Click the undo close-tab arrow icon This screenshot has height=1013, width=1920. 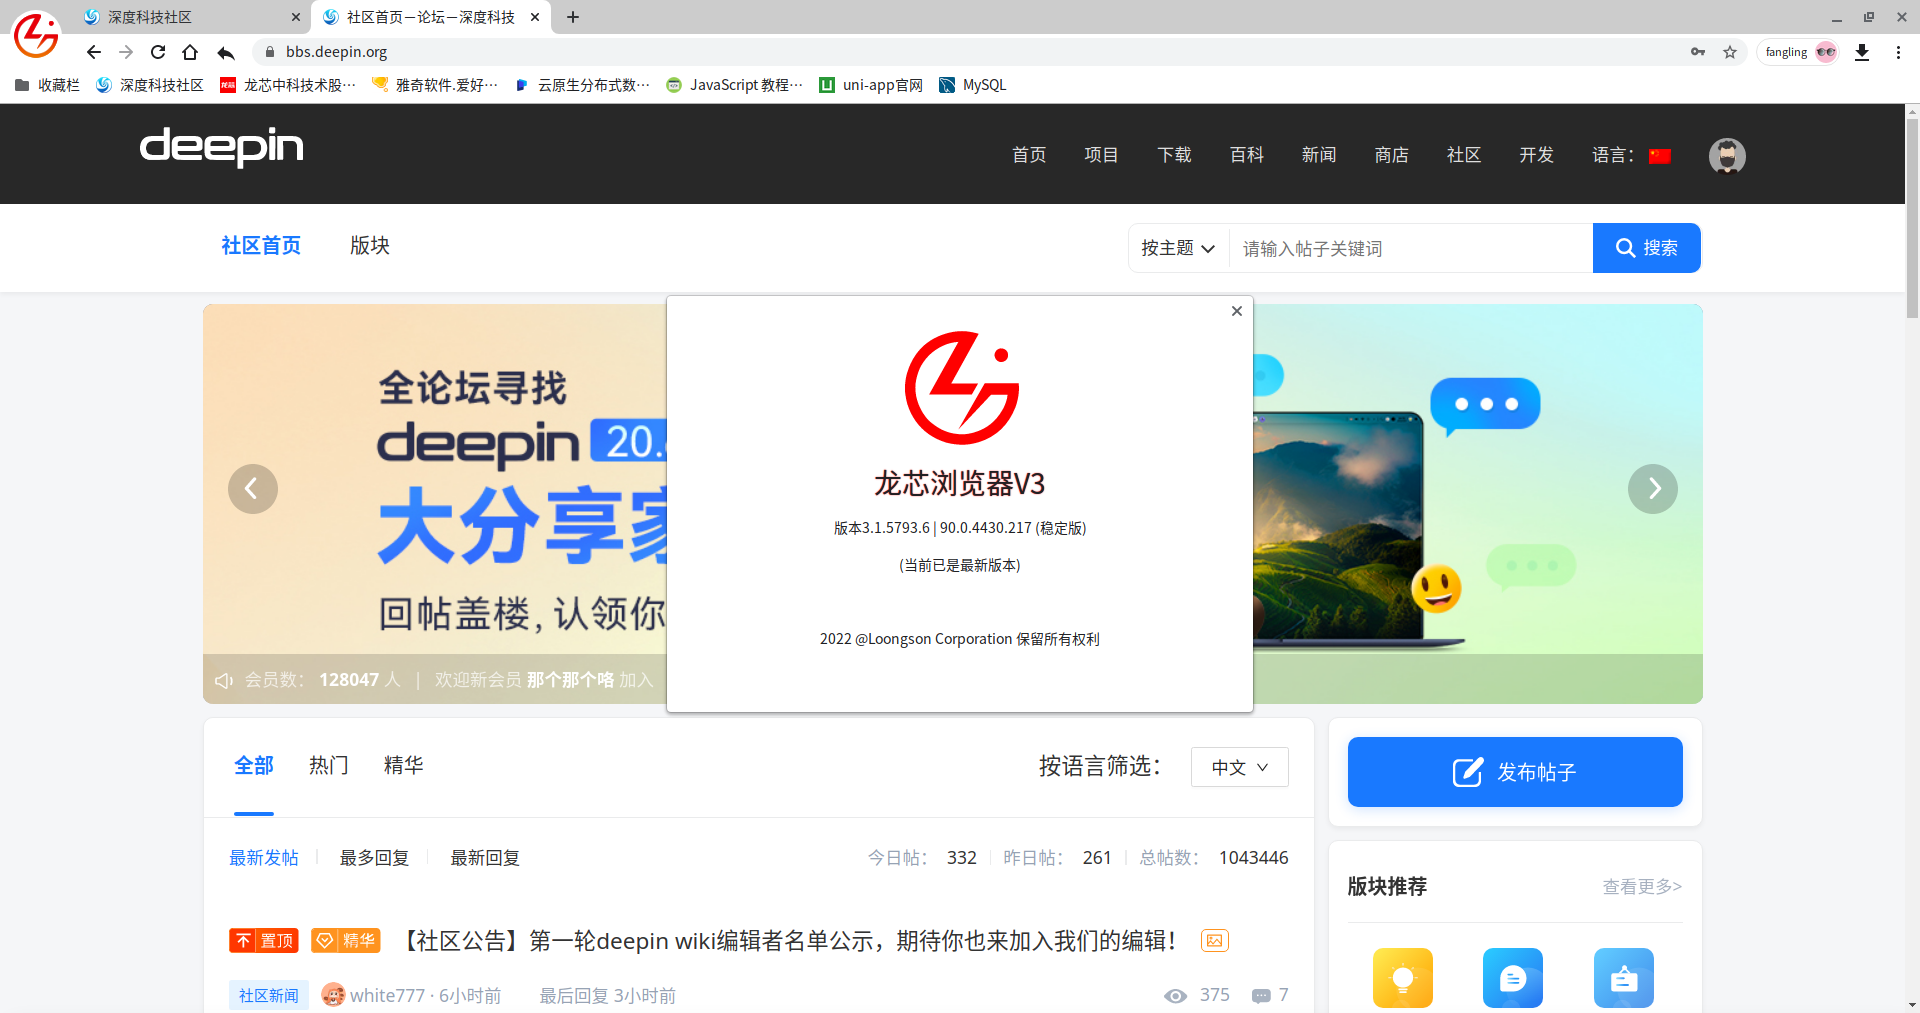[226, 52]
